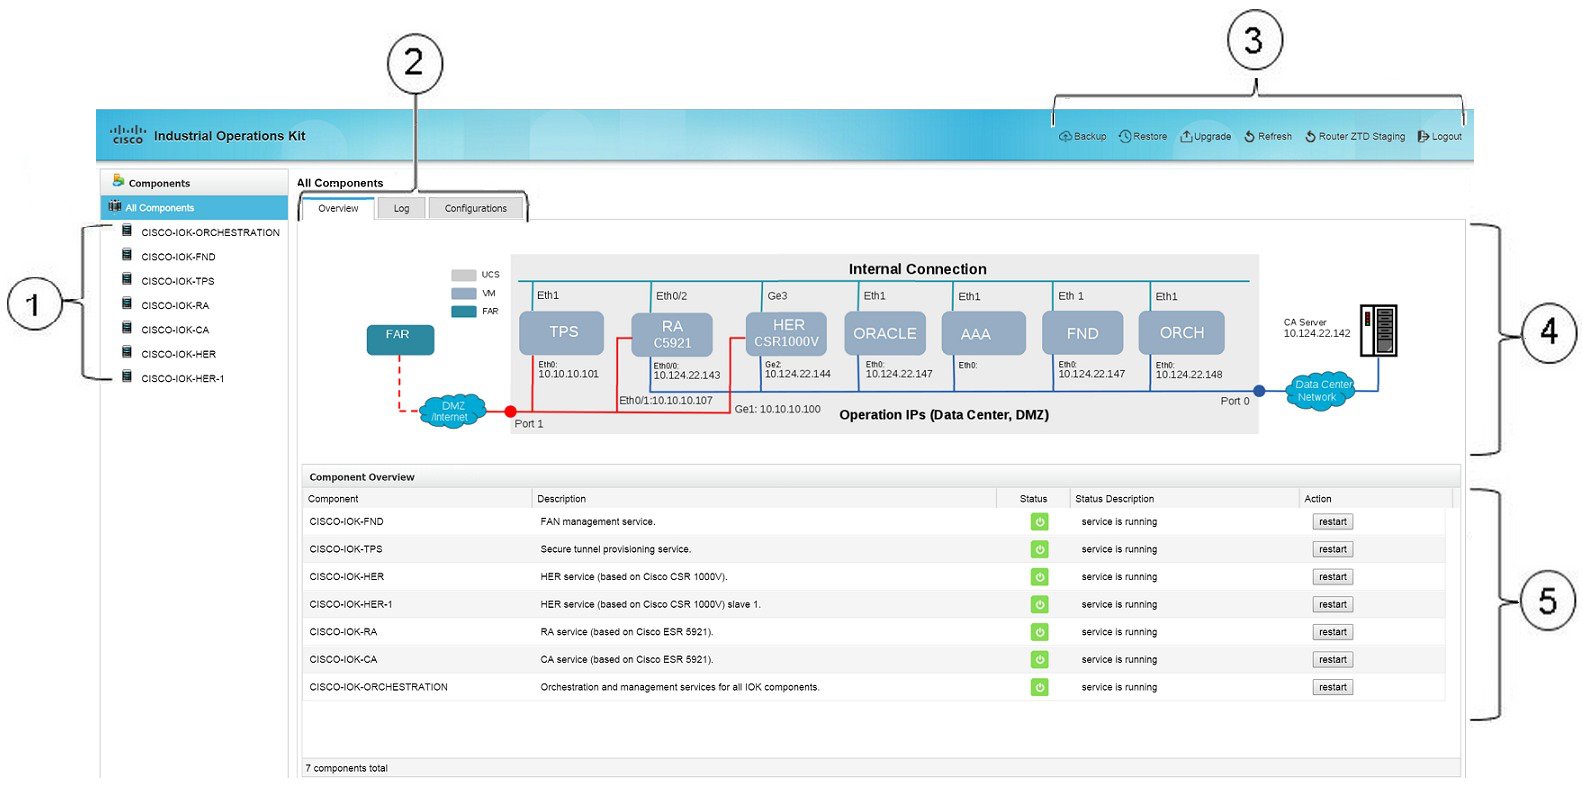Click the 'Secure tunnel provisioning service.' description
Viewport: 1583px width, 787px height.
pos(615,549)
